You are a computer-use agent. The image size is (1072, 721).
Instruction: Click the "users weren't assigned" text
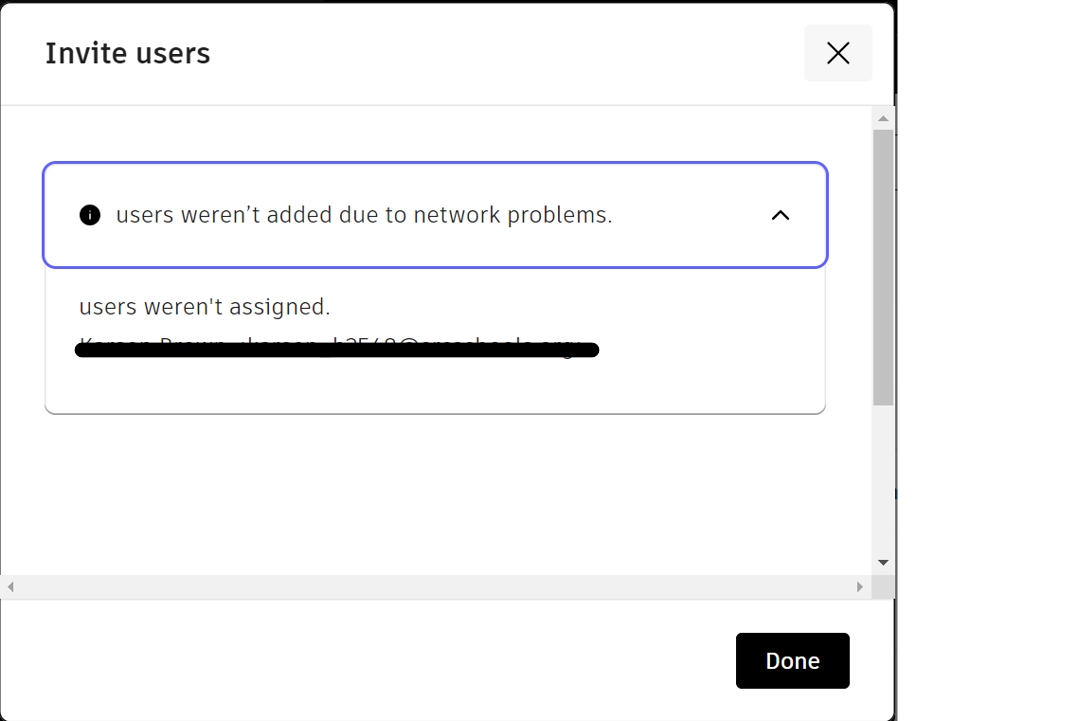[204, 307]
